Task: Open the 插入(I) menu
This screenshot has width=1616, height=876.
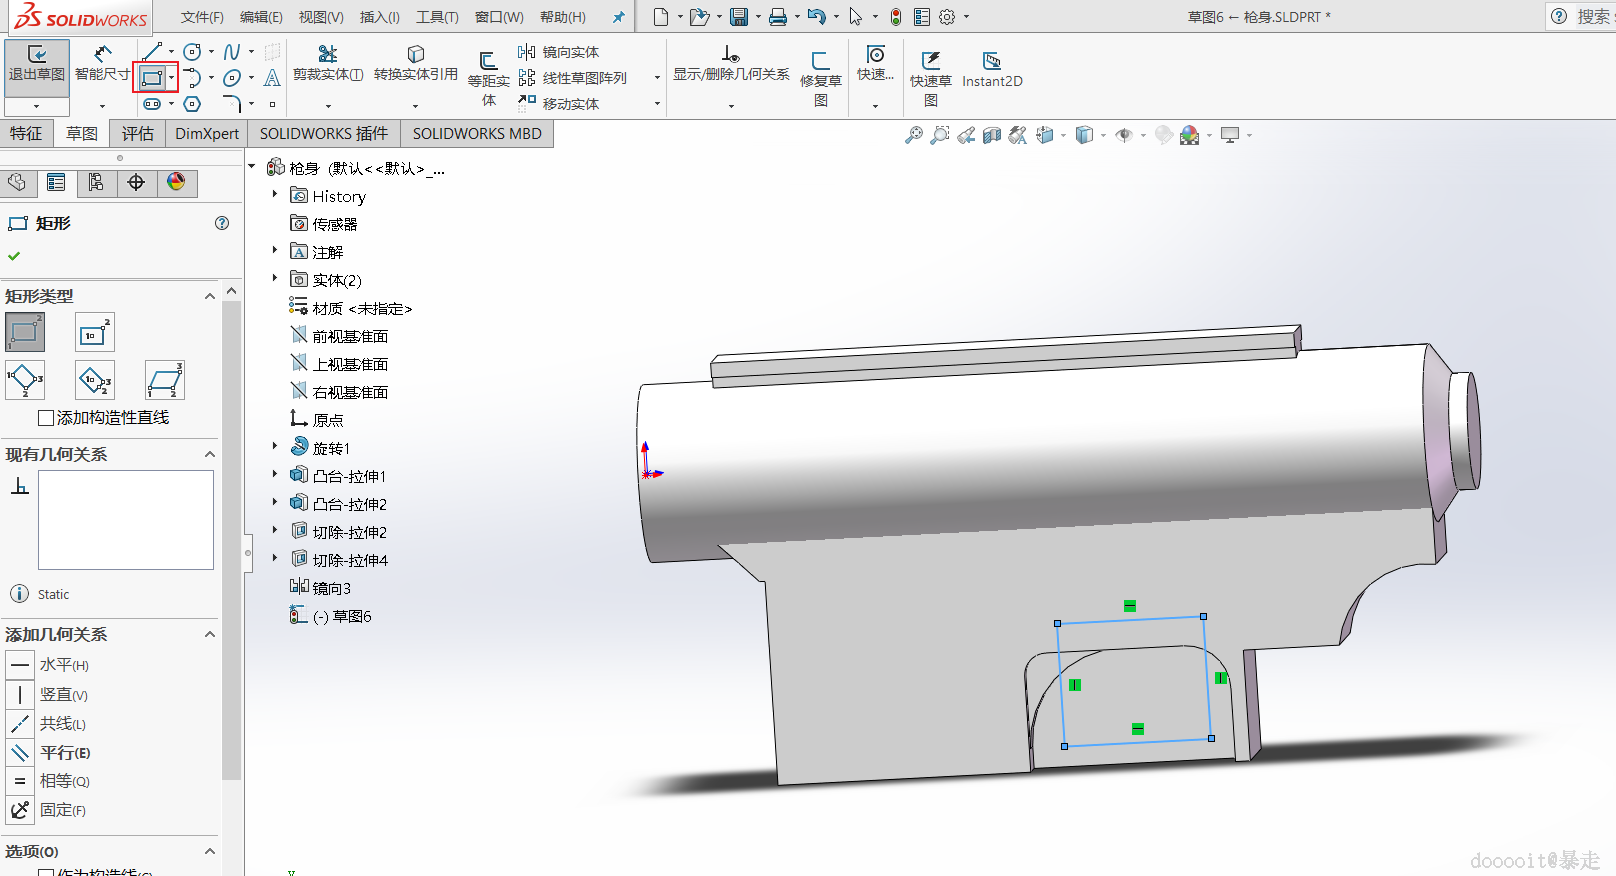Action: [379, 17]
